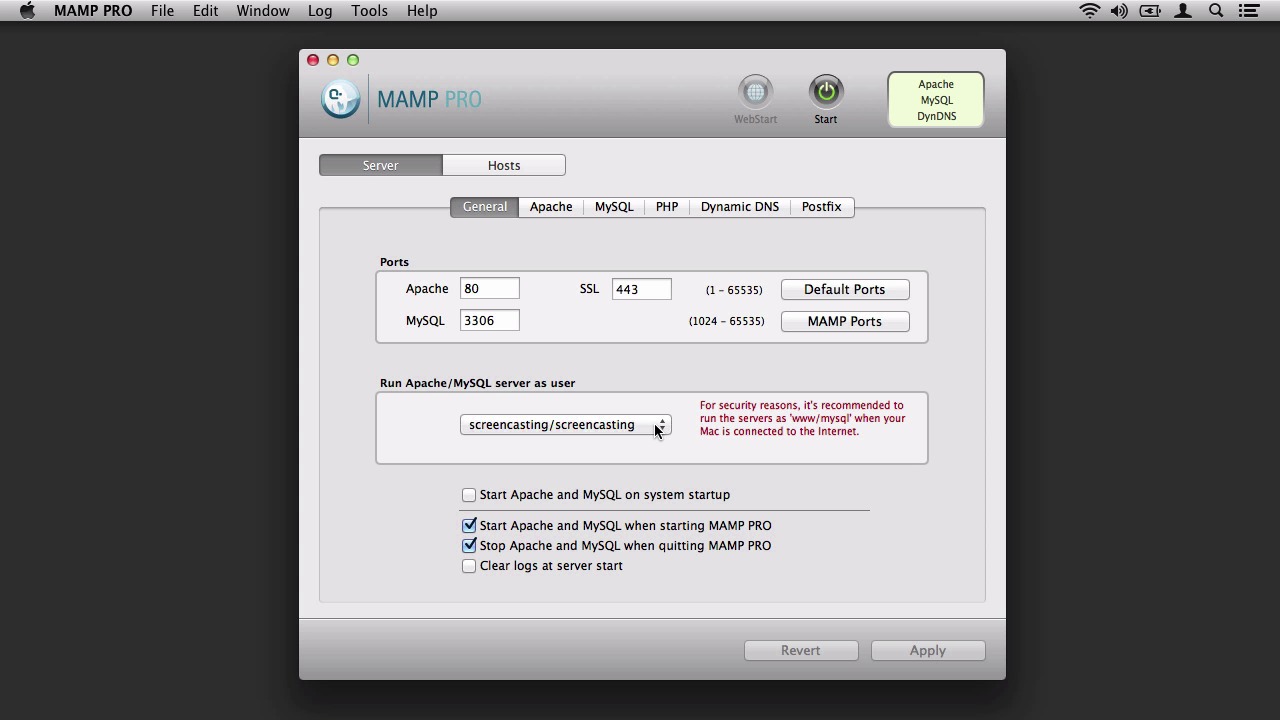Screen dimensions: 1280x720
Task: Select the General tab
Action: [485, 207]
